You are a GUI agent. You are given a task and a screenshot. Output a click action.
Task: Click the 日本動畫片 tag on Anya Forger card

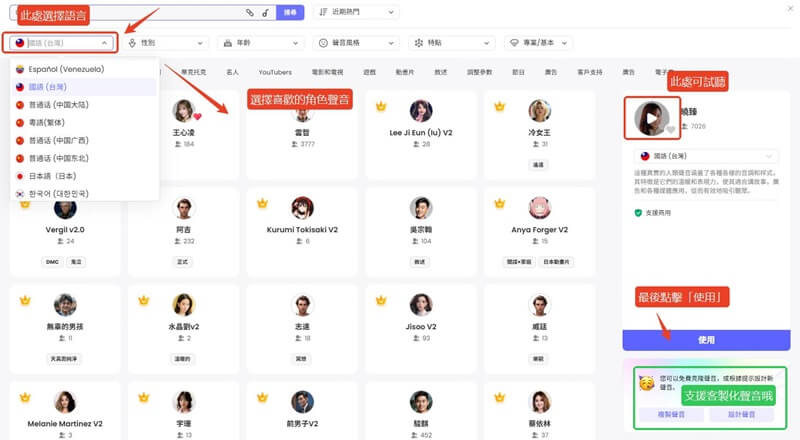556,262
